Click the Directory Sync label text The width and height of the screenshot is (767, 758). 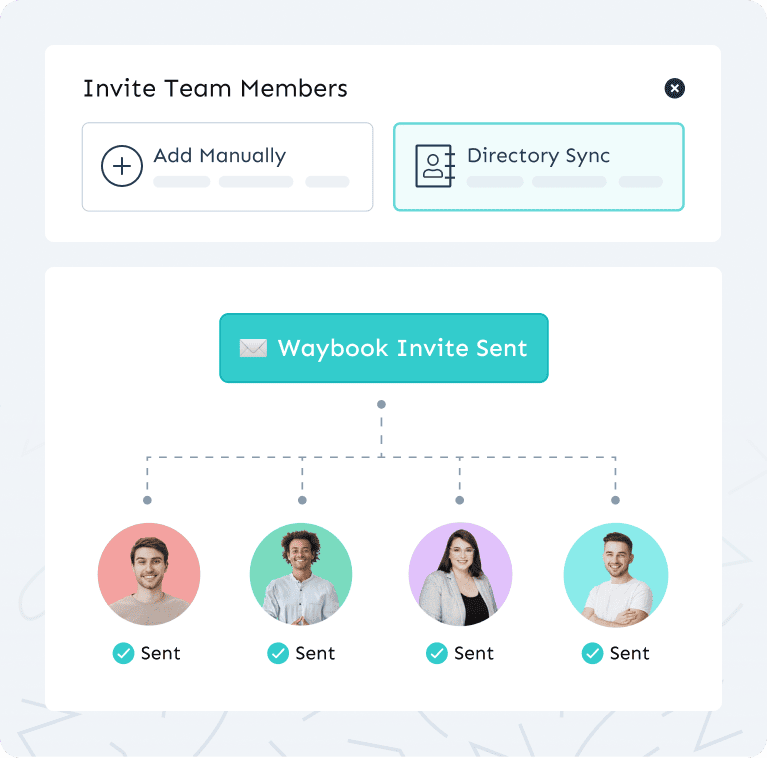pos(539,156)
